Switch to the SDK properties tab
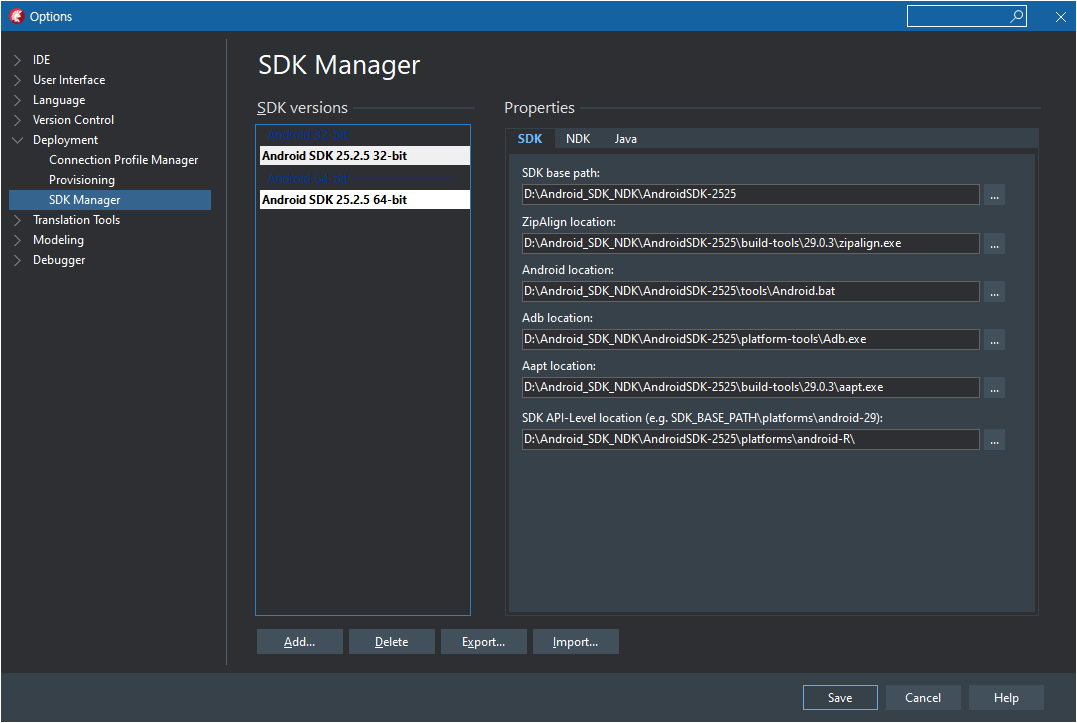Viewport: 1077px width, 723px height. coord(530,139)
